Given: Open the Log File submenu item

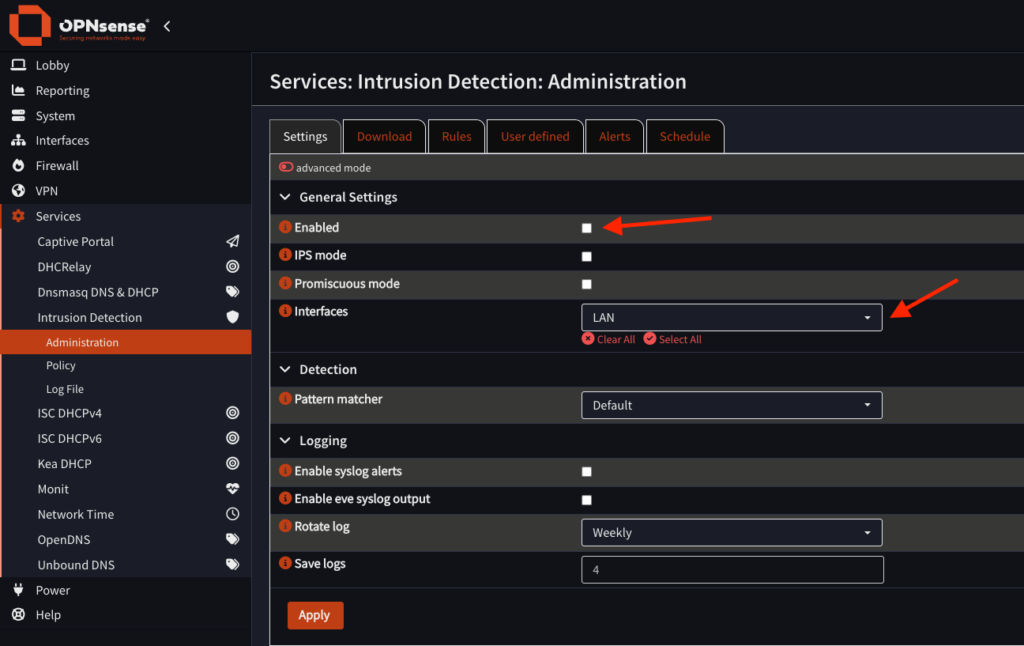Looking at the screenshot, I should coord(65,389).
